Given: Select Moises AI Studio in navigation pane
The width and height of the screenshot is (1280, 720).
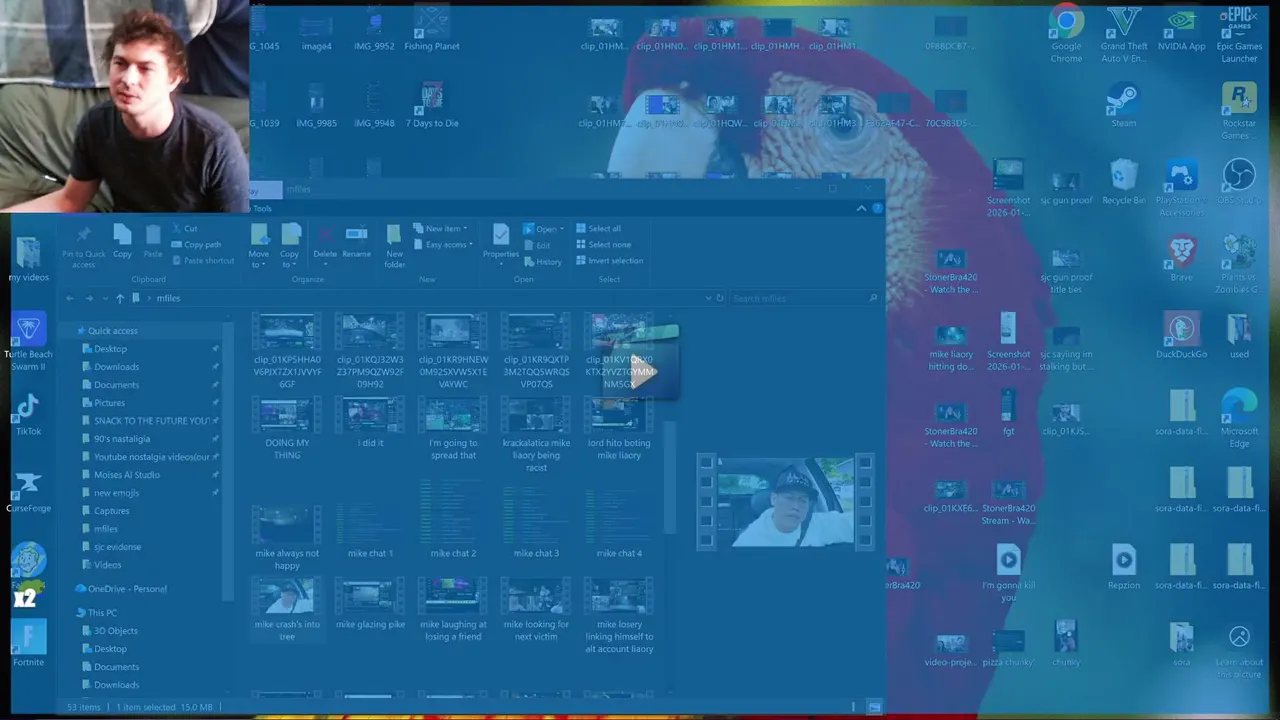Looking at the screenshot, I should pyautogui.click(x=127, y=475).
